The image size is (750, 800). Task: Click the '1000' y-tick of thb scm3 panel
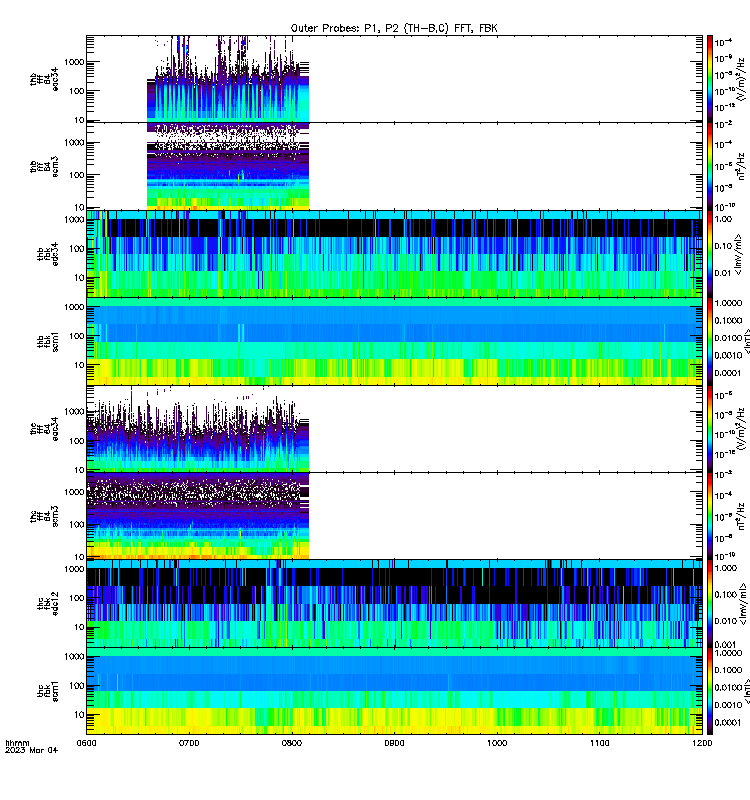point(74,142)
